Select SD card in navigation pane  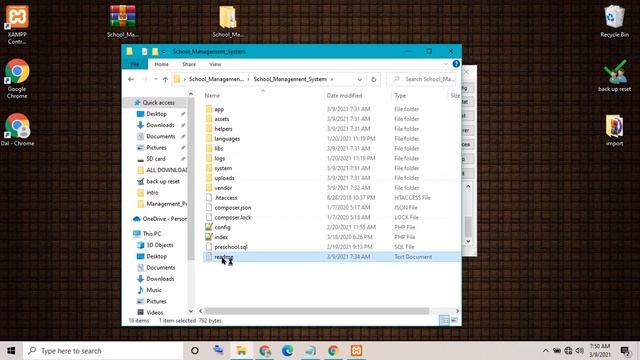[156, 159]
